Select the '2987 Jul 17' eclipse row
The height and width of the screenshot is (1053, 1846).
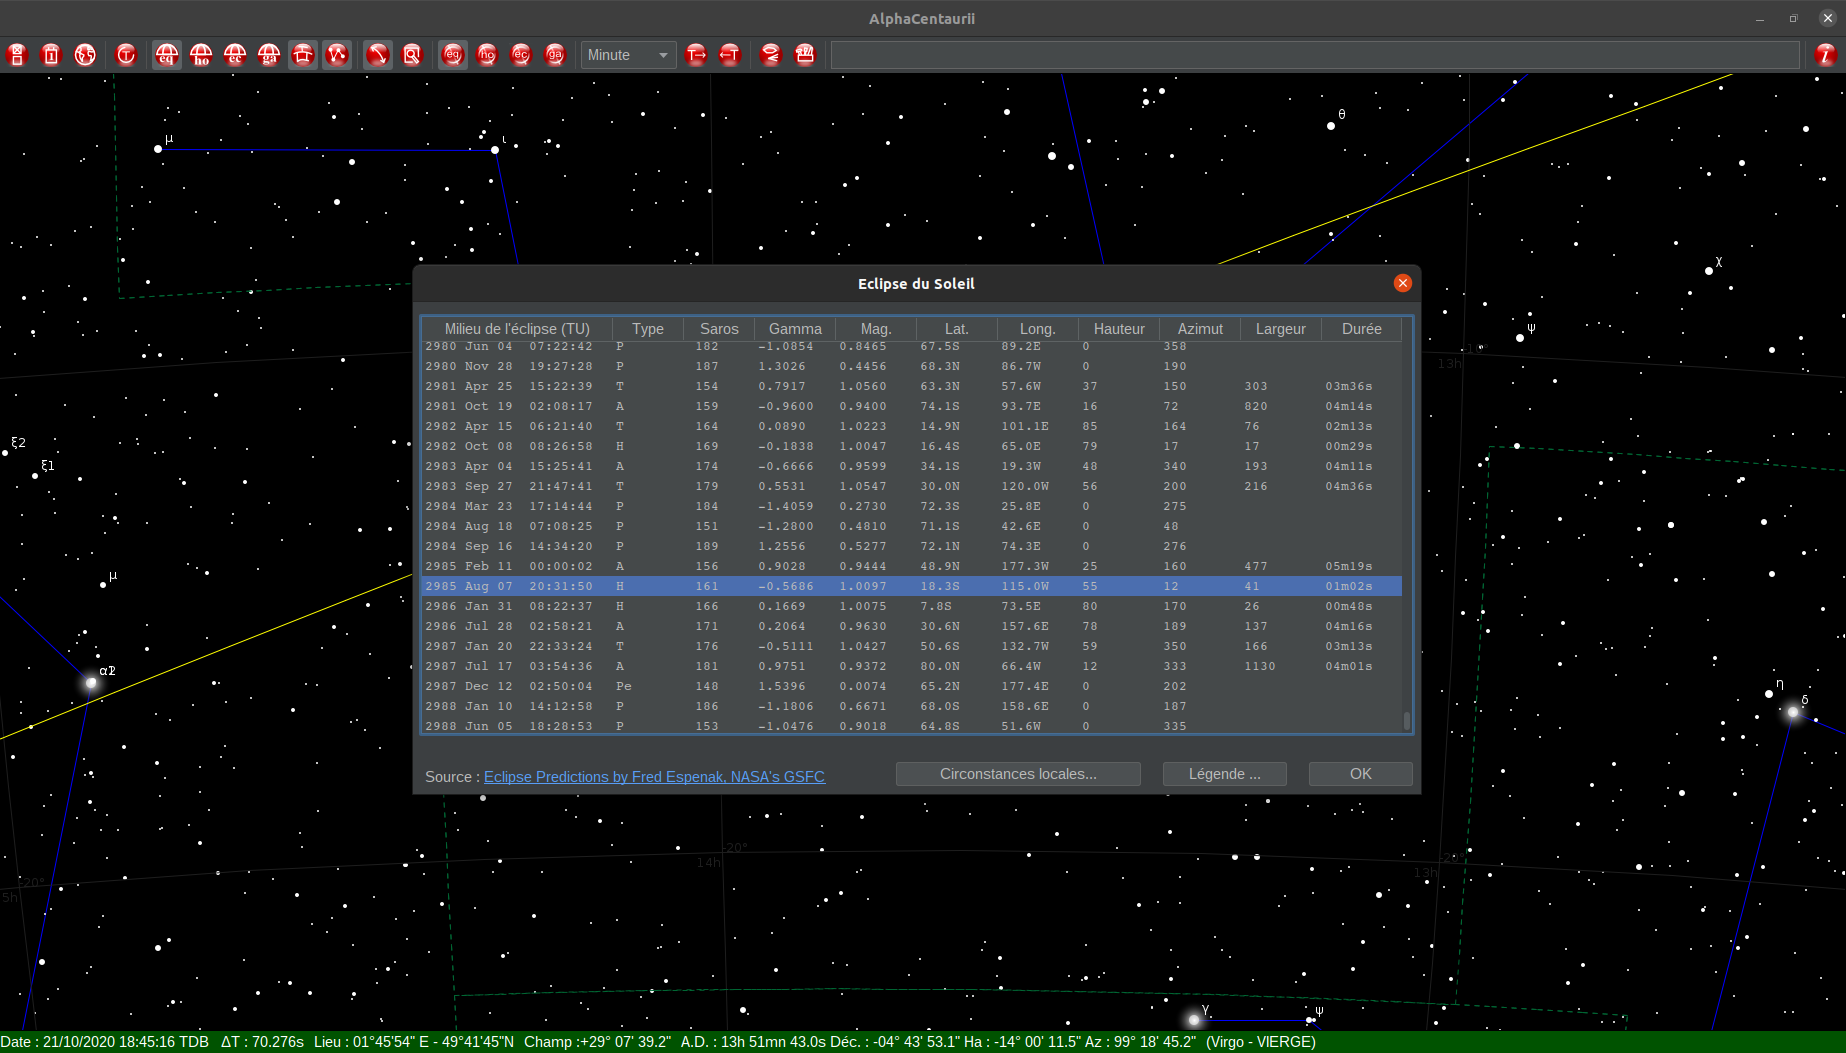point(912,666)
